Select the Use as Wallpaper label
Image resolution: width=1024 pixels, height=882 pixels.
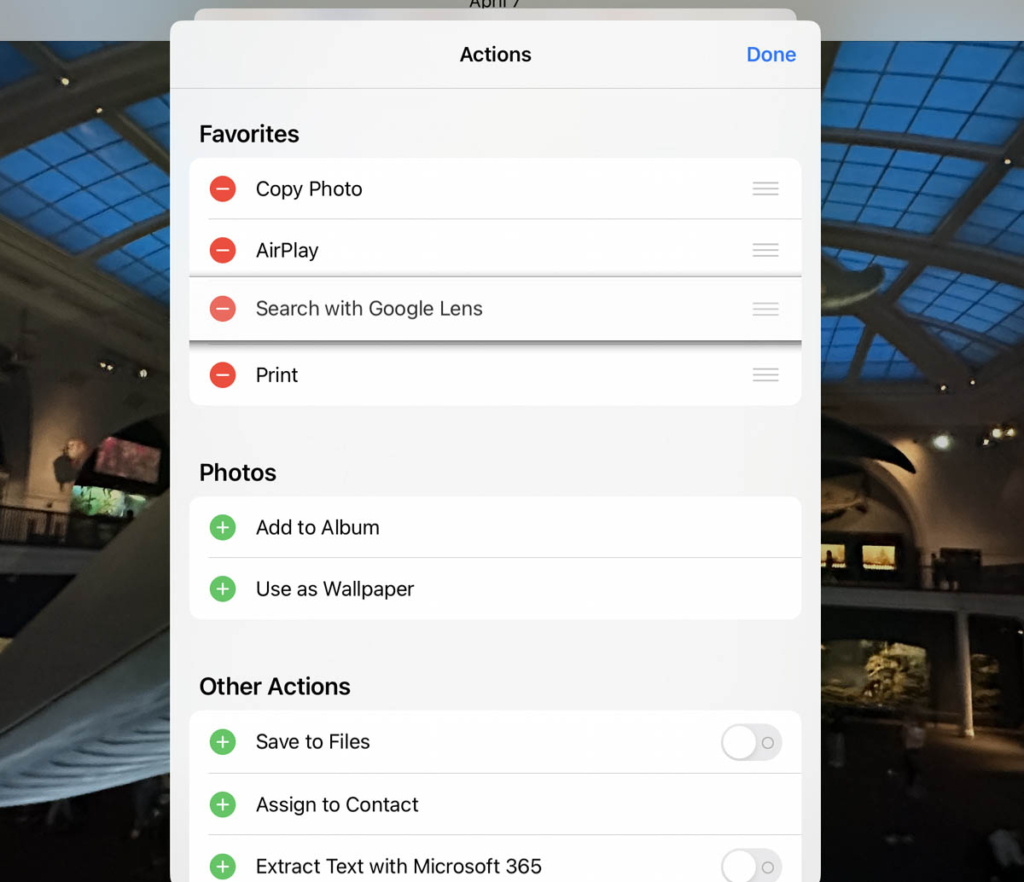(334, 589)
